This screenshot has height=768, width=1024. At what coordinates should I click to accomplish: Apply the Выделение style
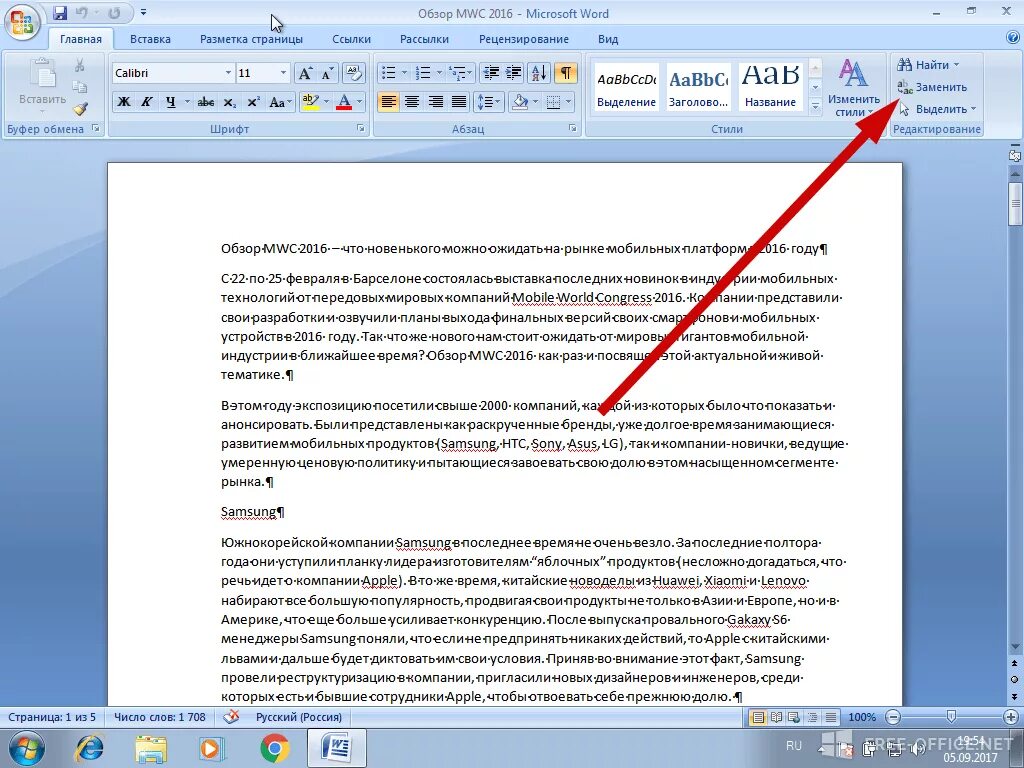(626, 86)
